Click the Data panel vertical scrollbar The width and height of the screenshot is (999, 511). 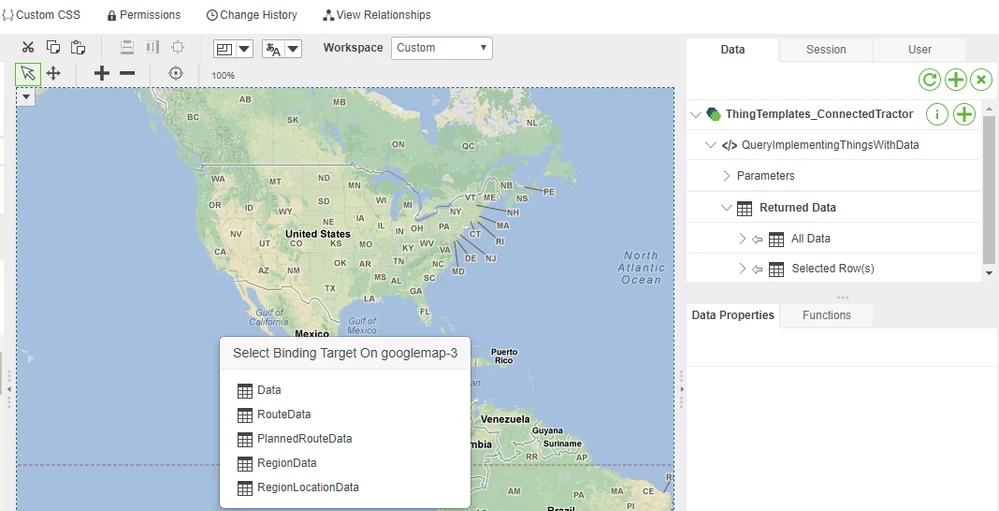tap(989, 190)
